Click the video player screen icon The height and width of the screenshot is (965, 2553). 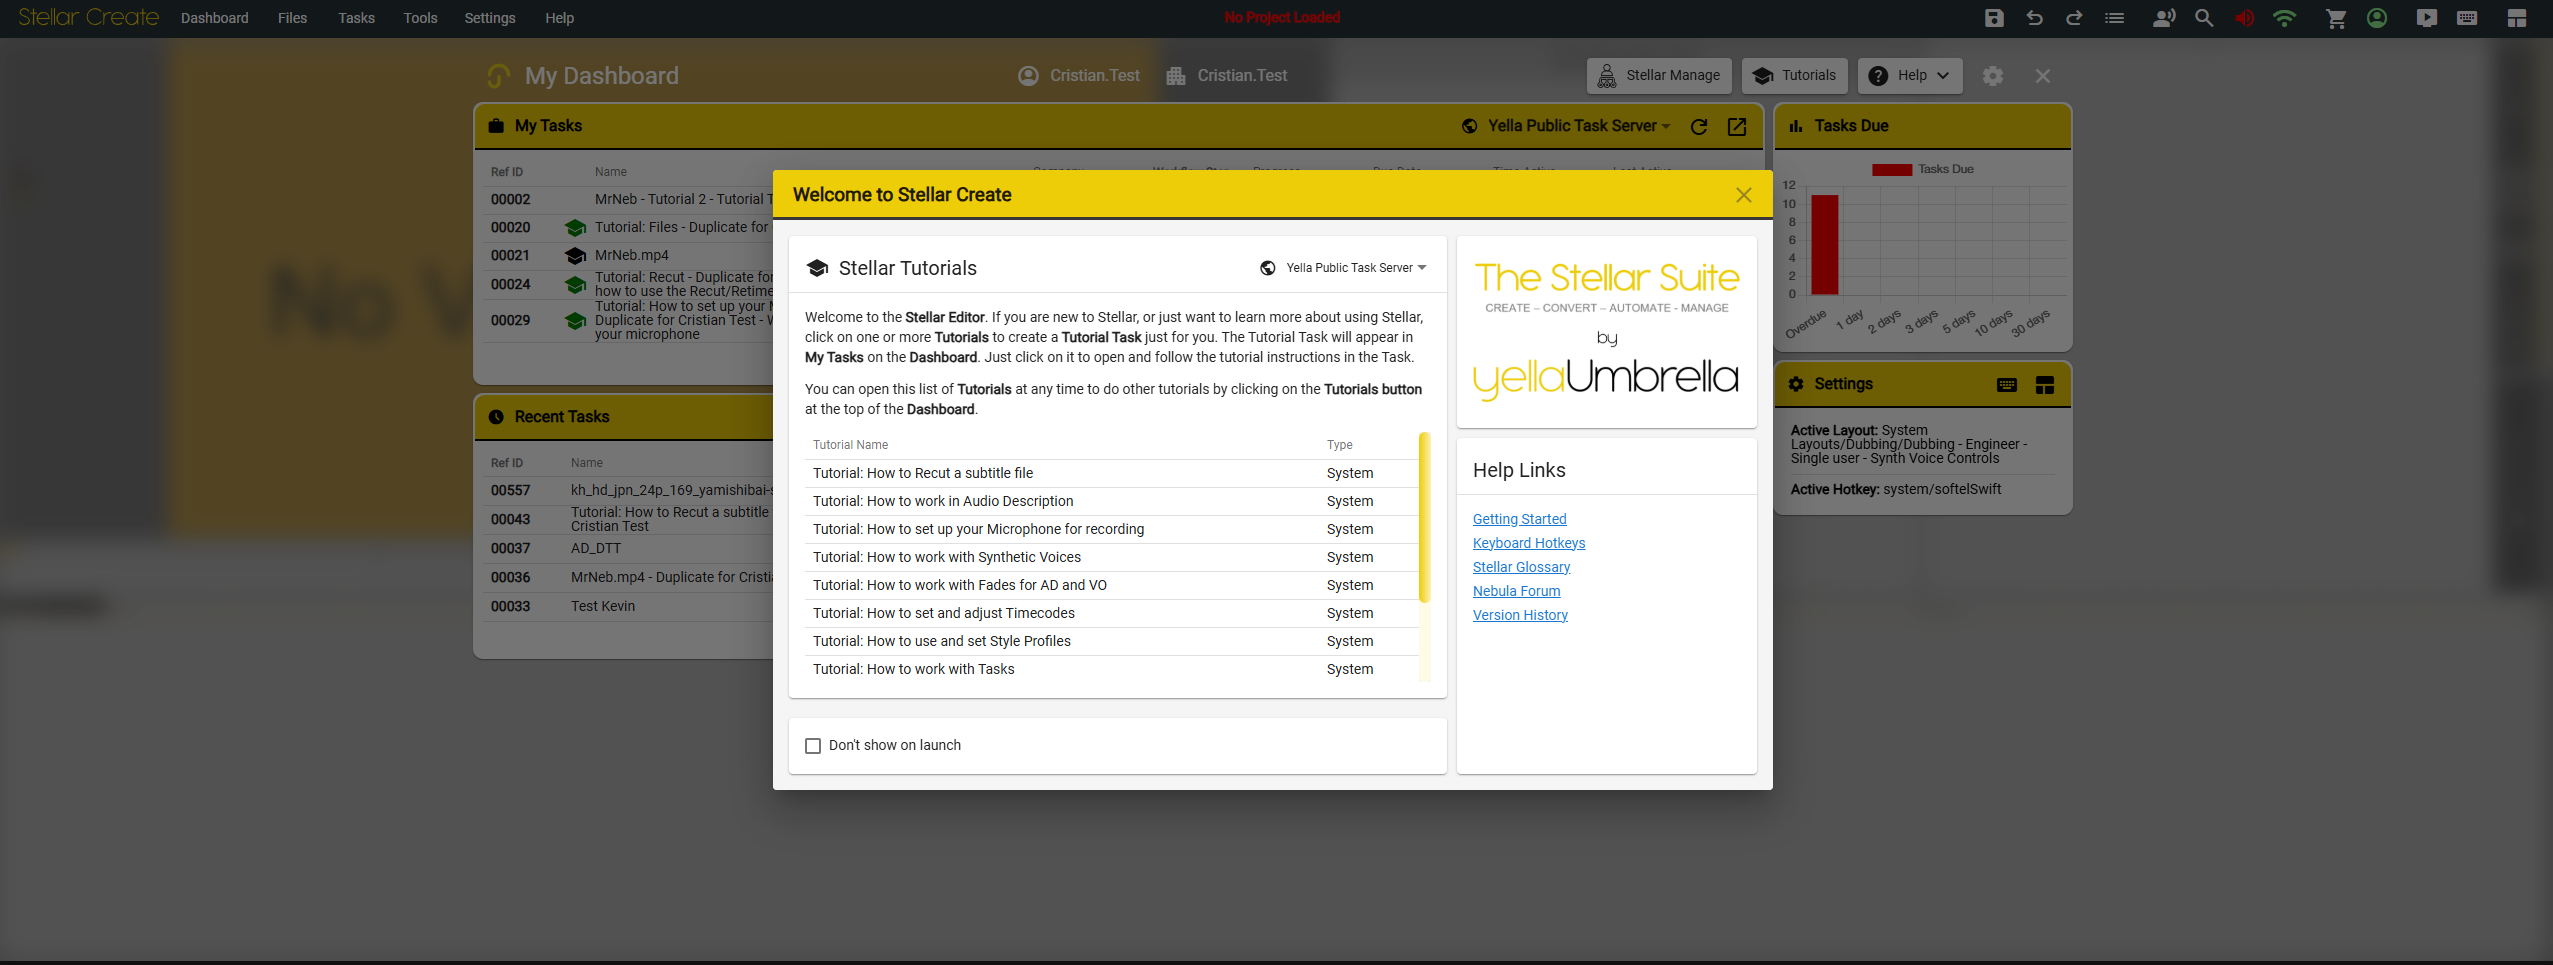[2427, 18]
